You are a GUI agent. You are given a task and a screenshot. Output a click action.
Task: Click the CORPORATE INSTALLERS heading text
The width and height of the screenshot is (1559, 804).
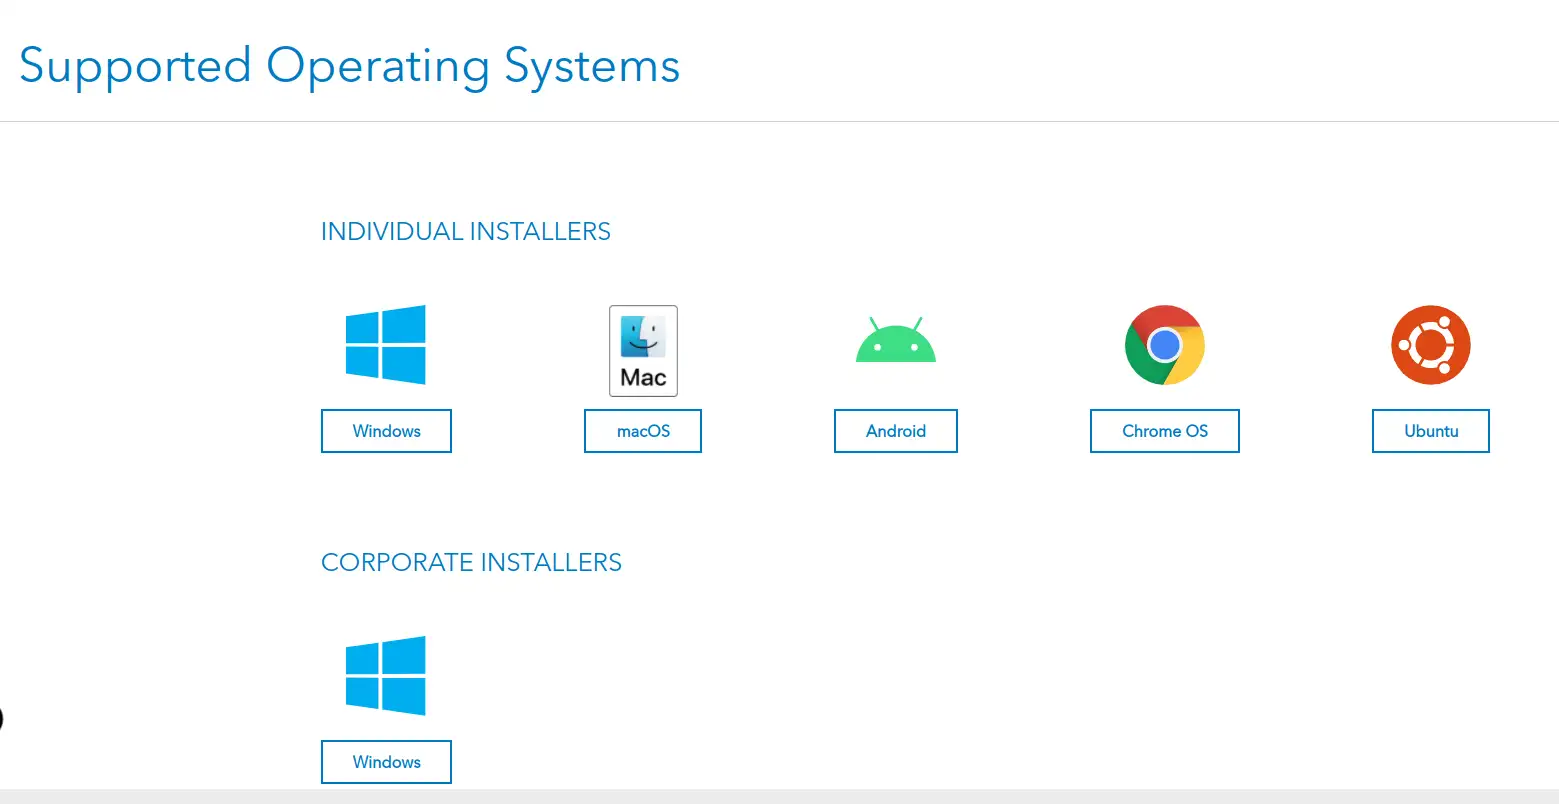click(x=471, y=563)
